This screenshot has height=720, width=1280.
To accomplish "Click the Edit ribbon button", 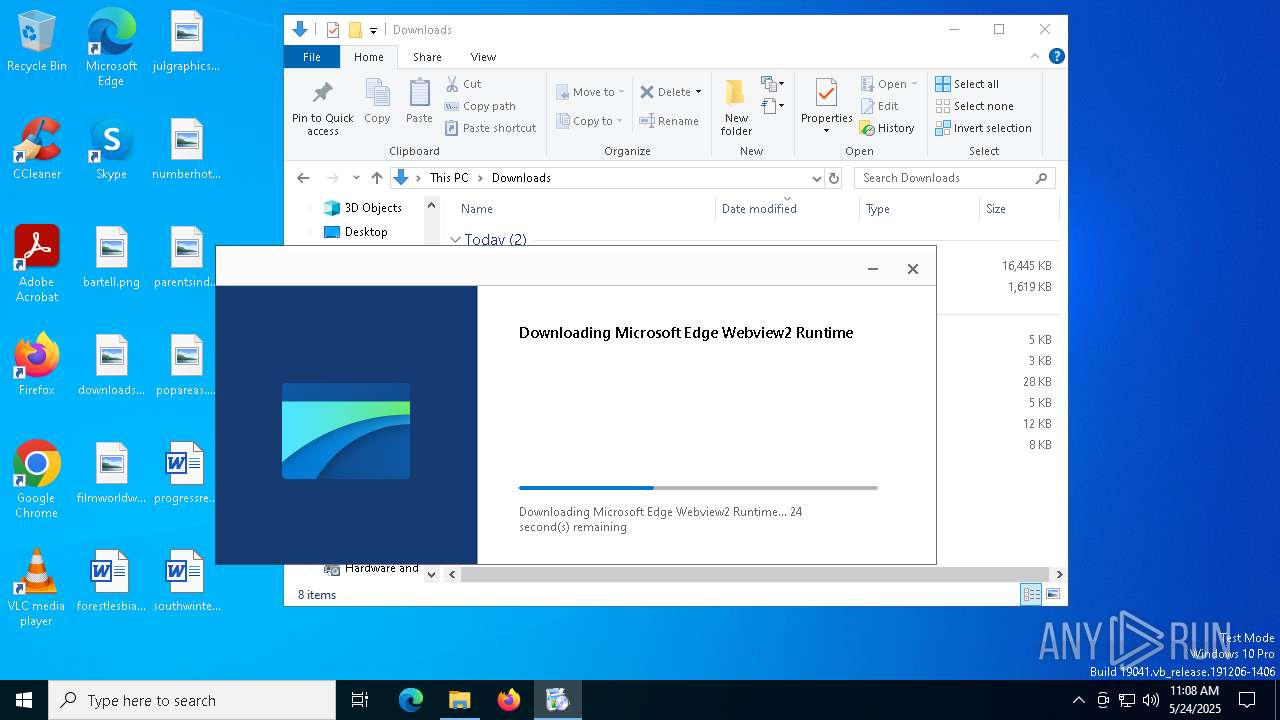I will (x=879, y=106).
